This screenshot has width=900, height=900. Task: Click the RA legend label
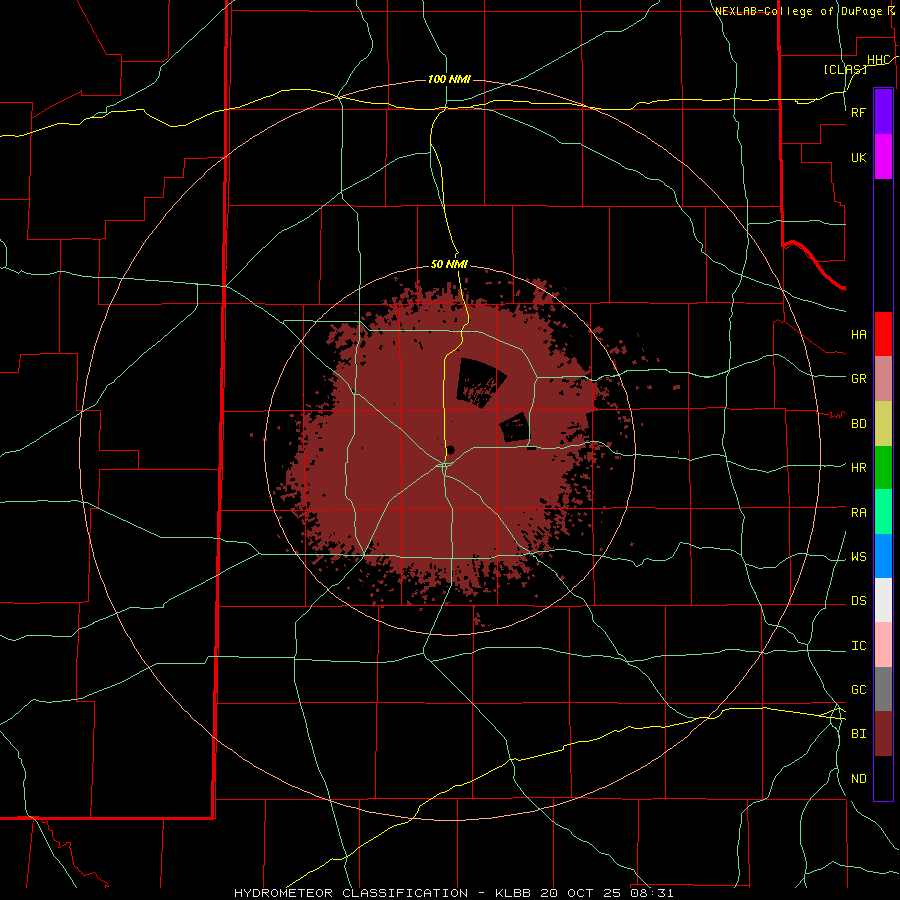click(859, 513)
